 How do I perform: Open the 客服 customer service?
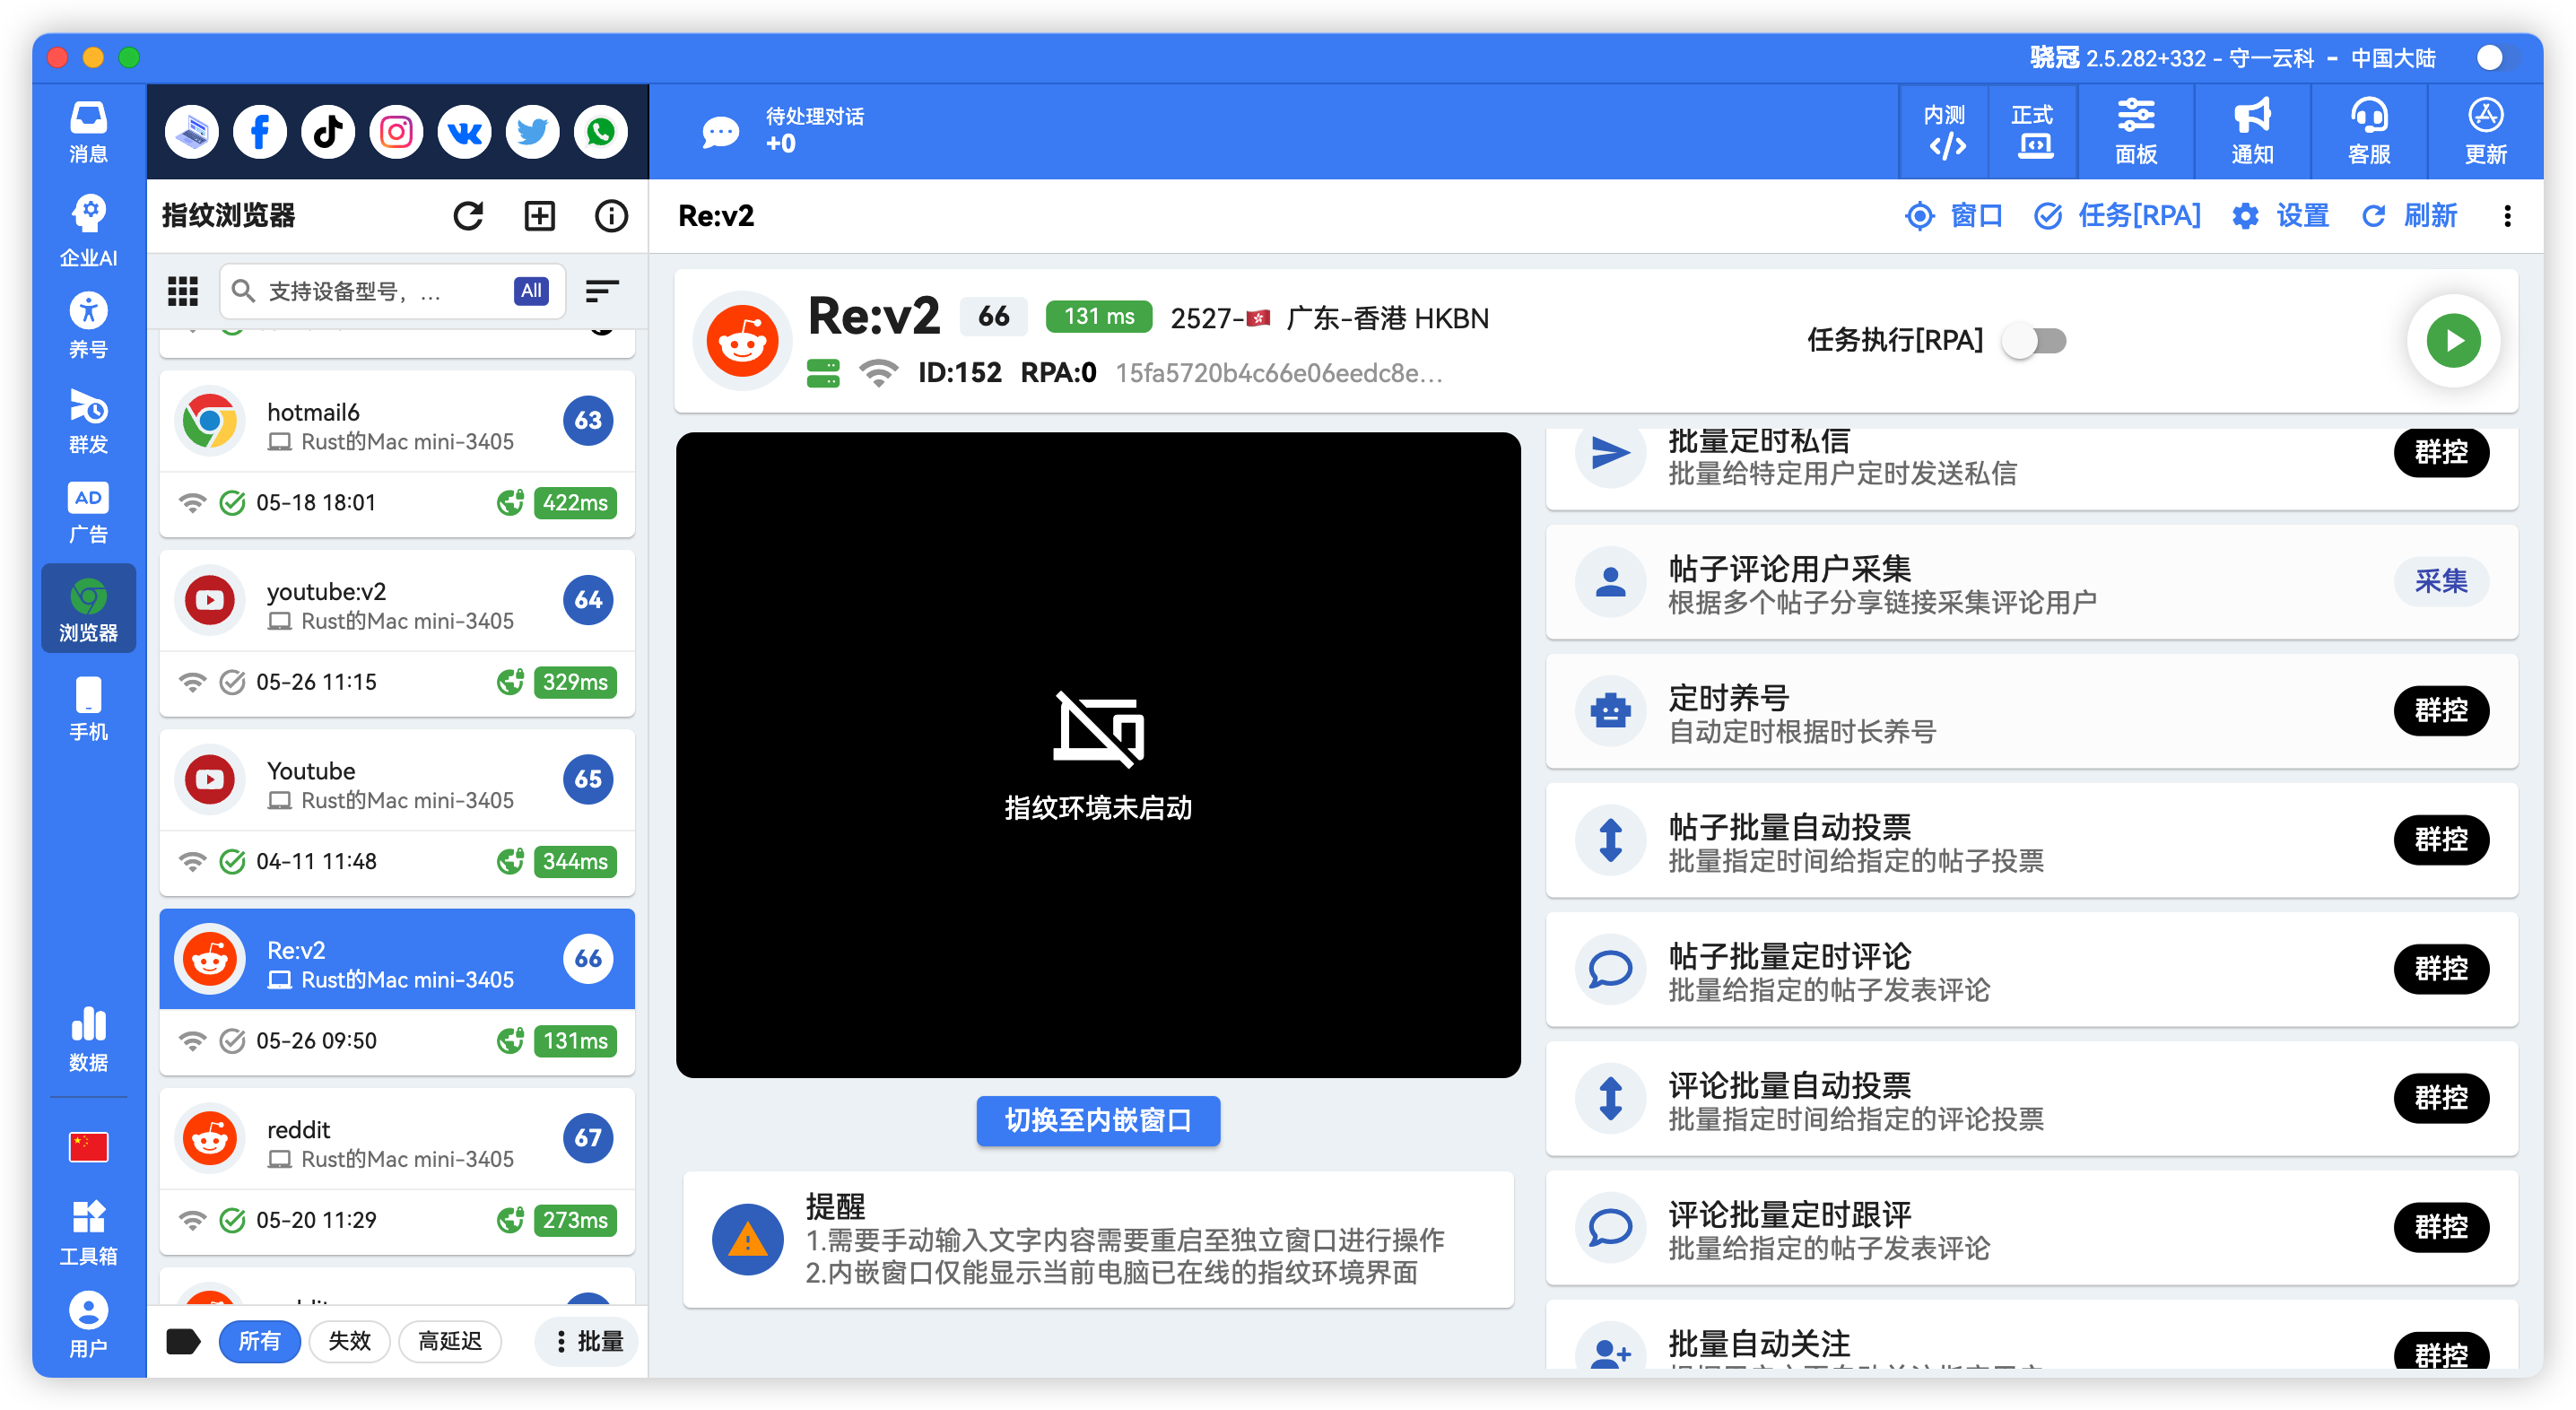click(2369, 132)
